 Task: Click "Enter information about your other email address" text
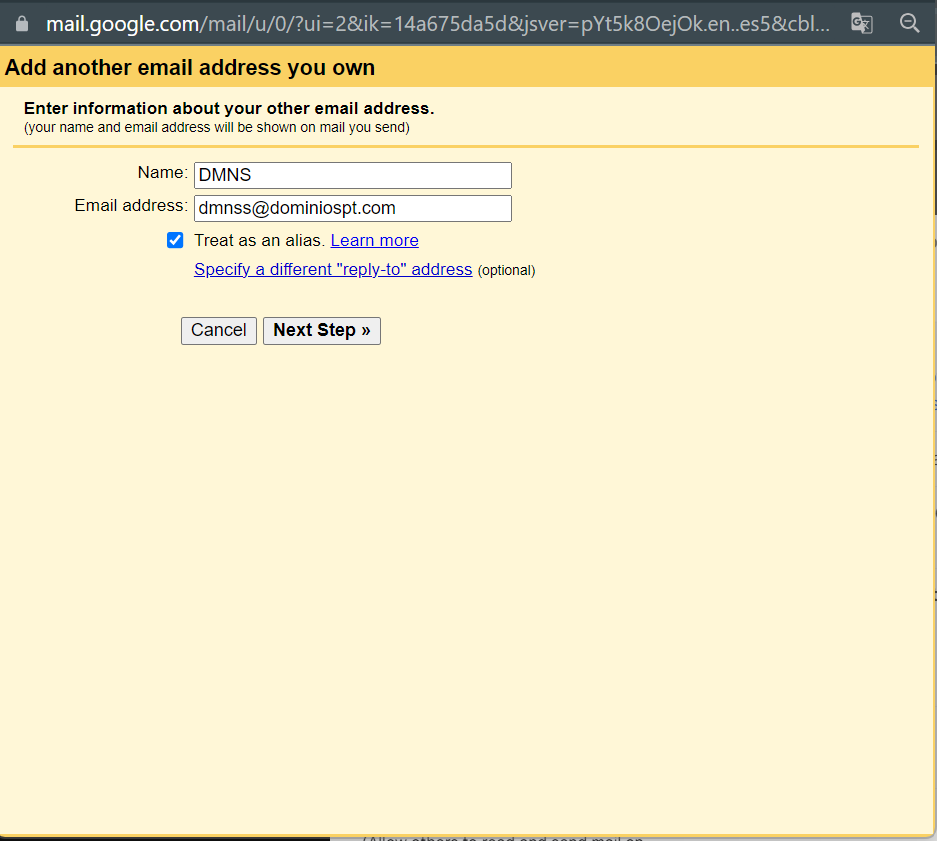click(229, 108)
